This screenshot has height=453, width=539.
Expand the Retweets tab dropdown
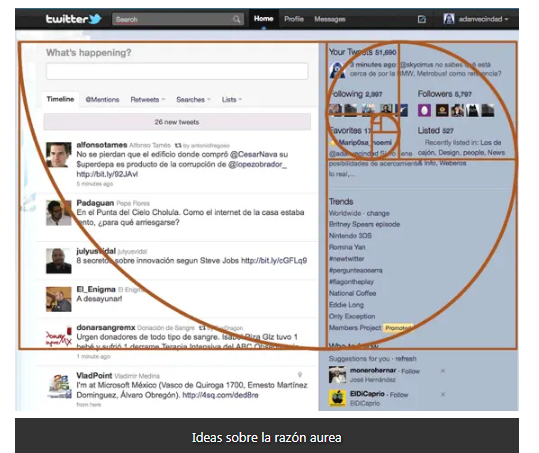point(147,100)
